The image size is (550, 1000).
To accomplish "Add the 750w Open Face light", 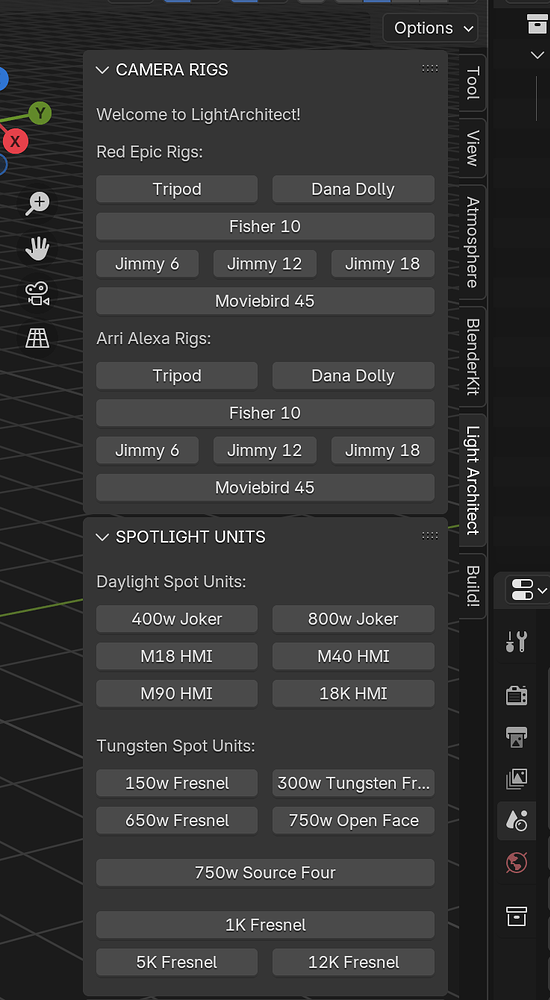I will 353,820.
